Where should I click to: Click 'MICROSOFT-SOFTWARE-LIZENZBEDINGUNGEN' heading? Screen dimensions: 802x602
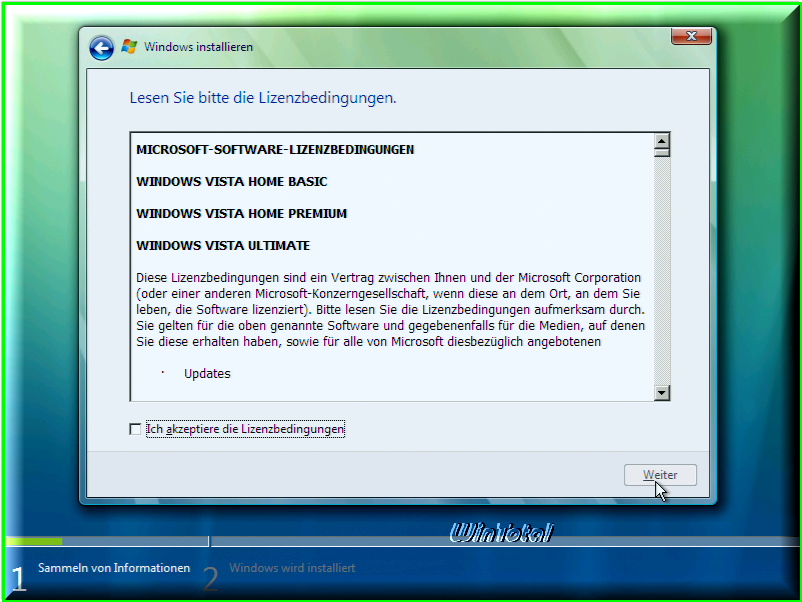[x=275, y=150]
